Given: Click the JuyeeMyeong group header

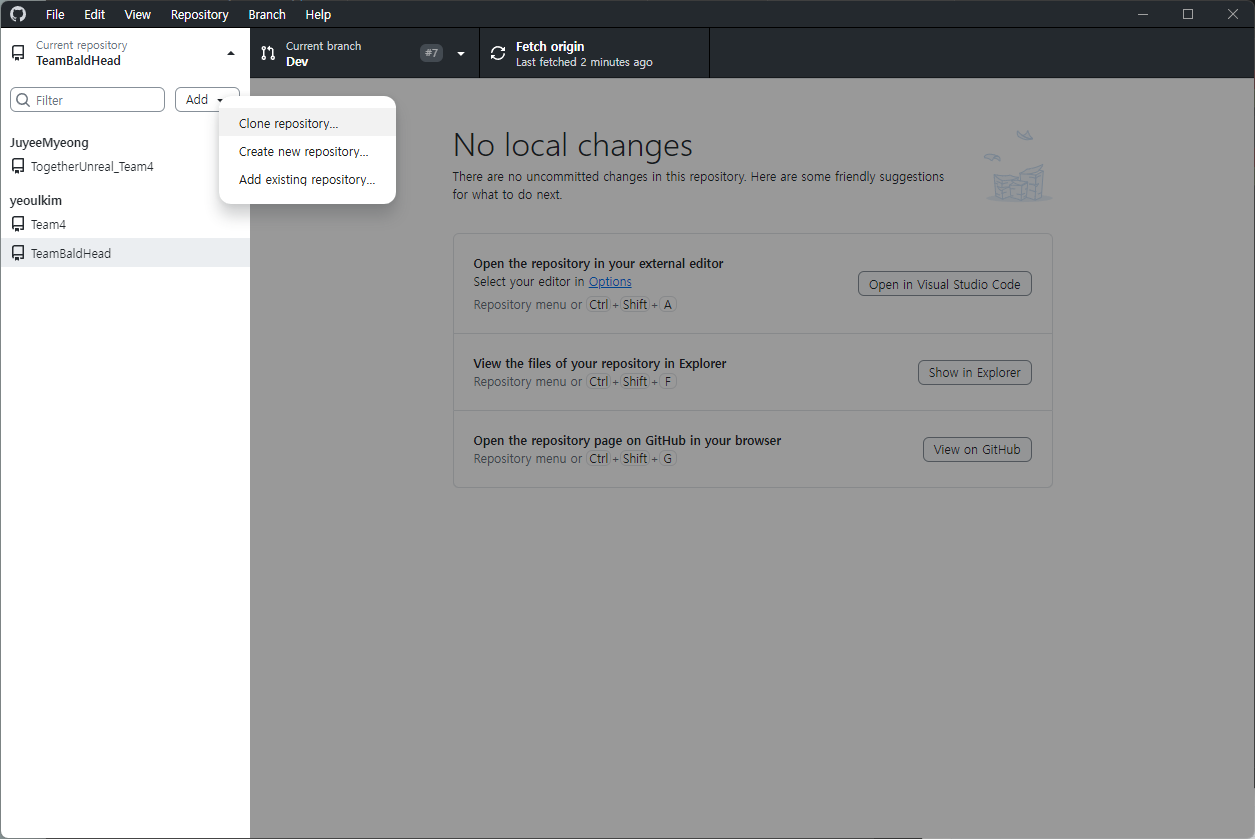Looking at the screenshot, I should (49, 143).
